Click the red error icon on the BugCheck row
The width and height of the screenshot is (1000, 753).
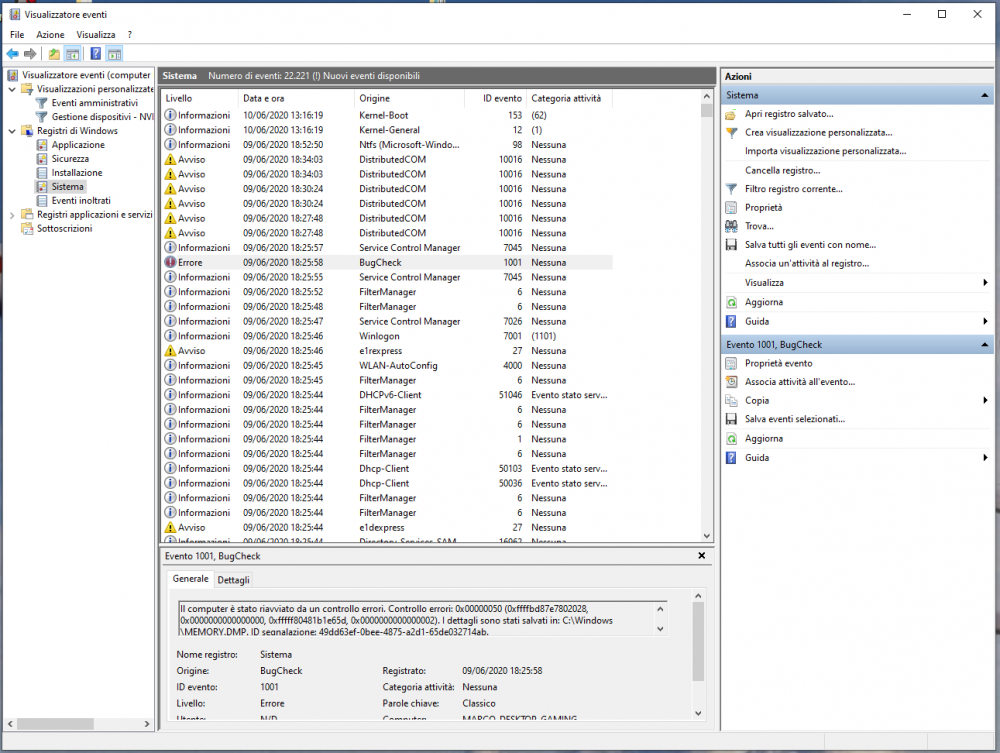(170, 262)
